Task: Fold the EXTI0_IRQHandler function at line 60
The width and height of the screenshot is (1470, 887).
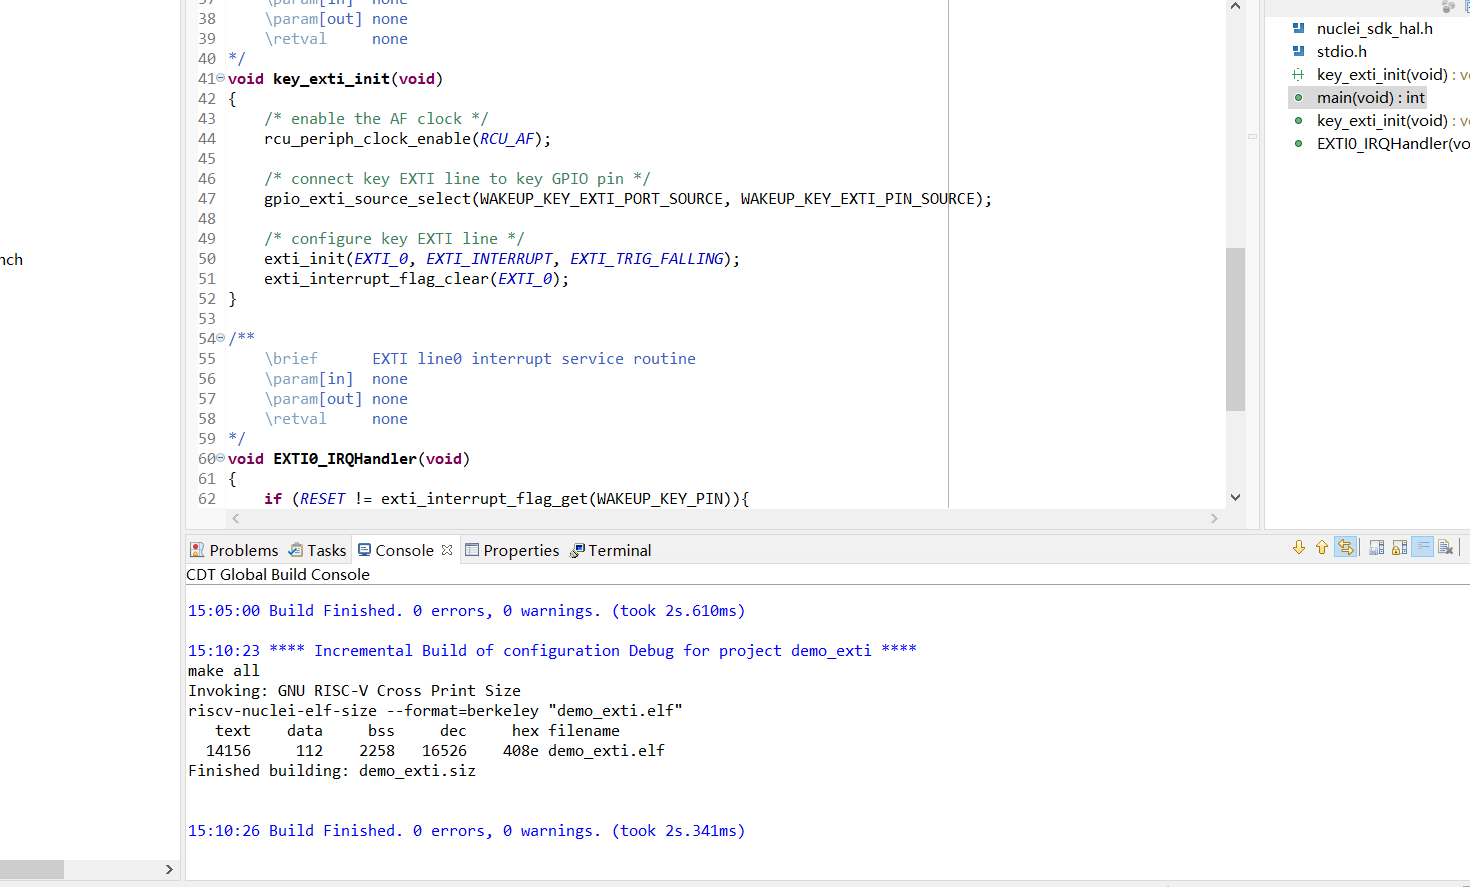Action: (x=220, y=458)
